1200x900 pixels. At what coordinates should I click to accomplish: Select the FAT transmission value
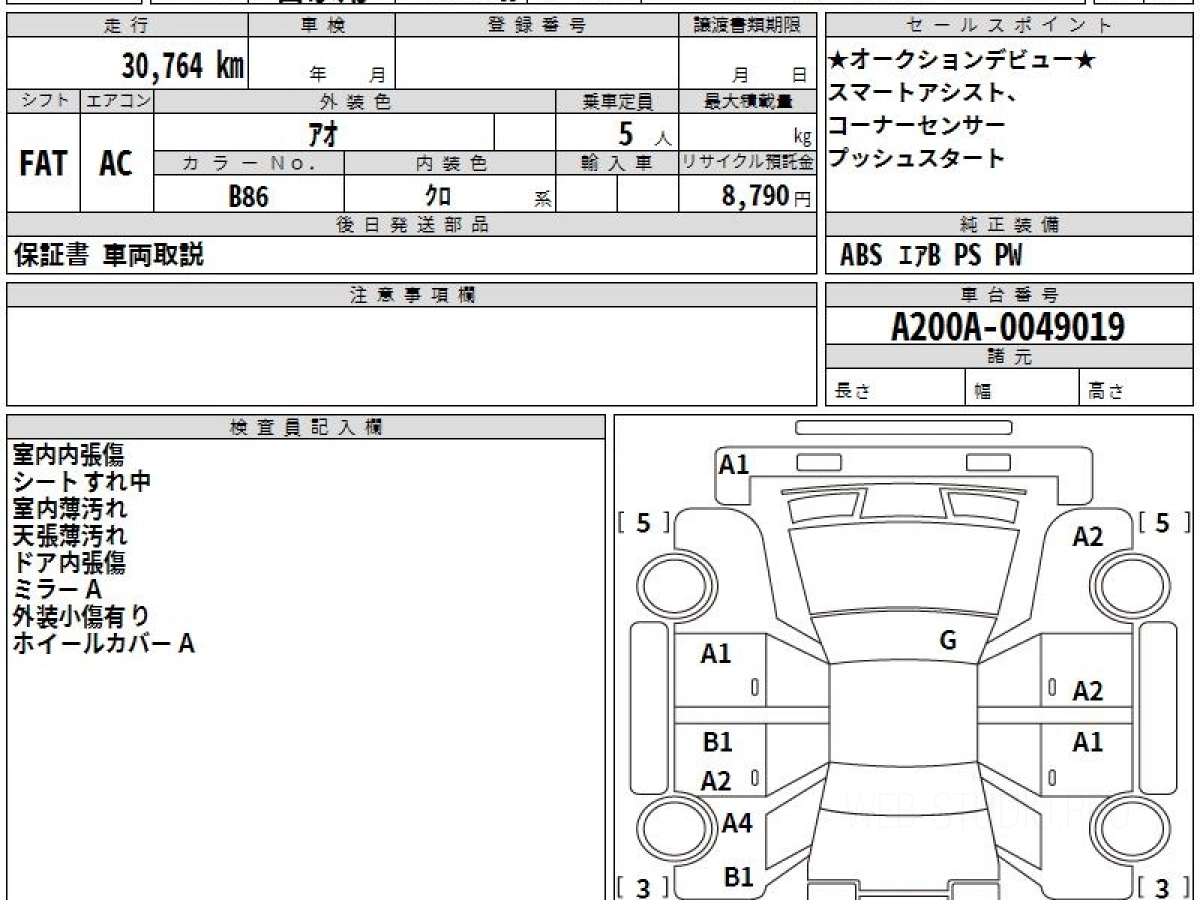pos(44,163)
